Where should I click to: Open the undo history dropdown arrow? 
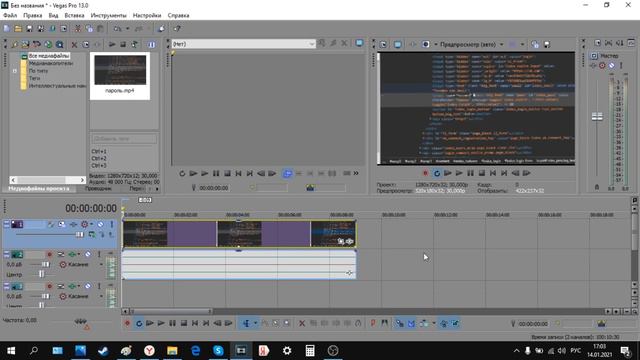point(127,29)
